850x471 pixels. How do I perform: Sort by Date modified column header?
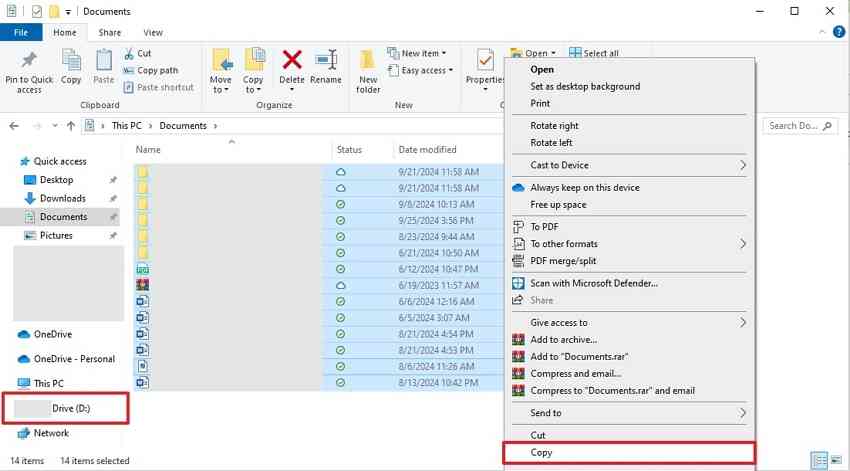click(427, 150)
